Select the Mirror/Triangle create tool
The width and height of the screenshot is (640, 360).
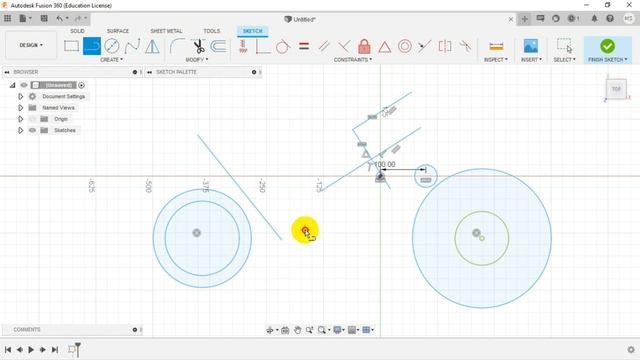[152, 46]
